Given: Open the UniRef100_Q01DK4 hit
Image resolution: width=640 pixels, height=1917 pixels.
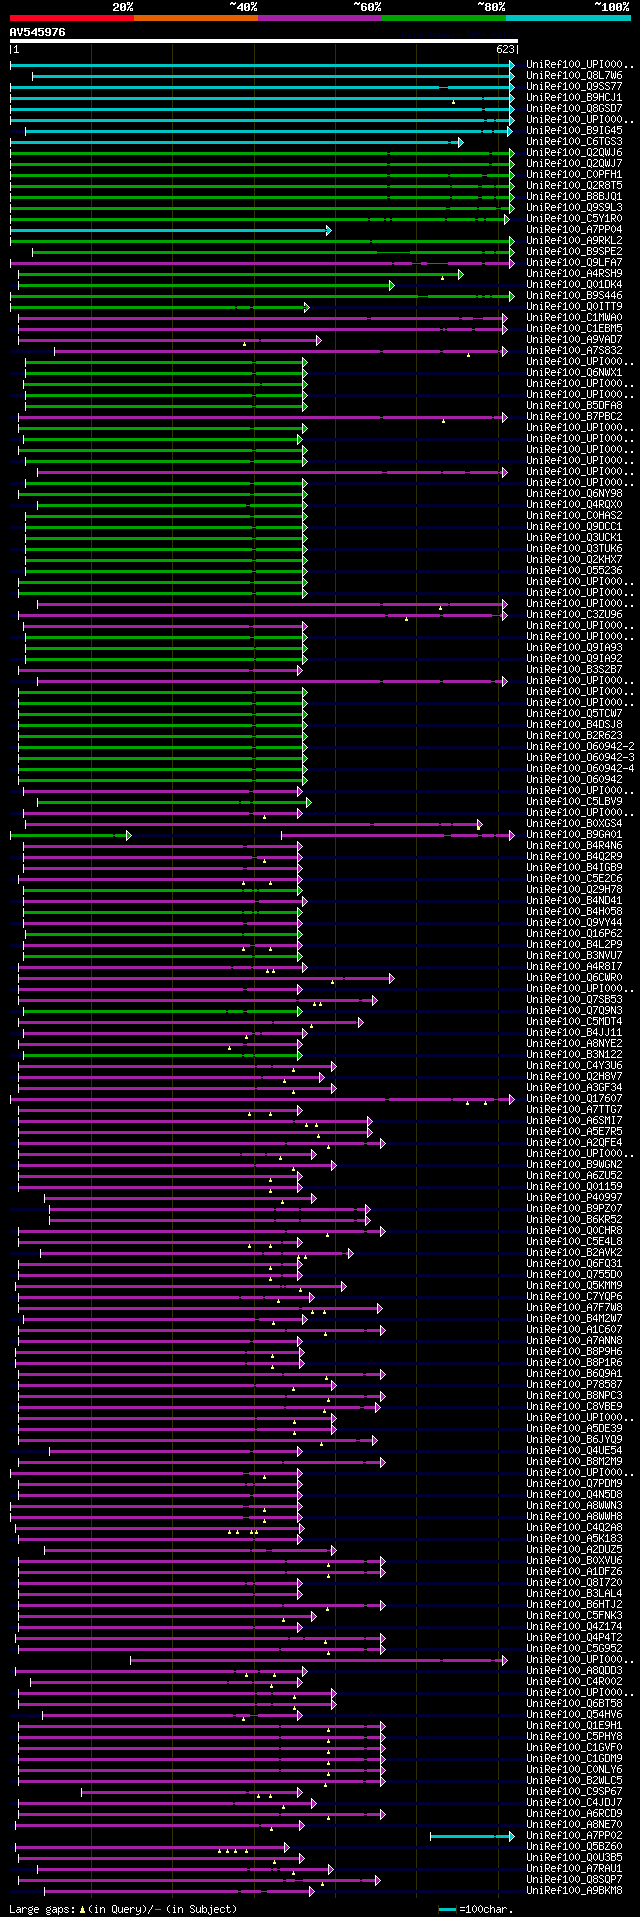Looking at the screenshot, I should click(x=574, y=285).
